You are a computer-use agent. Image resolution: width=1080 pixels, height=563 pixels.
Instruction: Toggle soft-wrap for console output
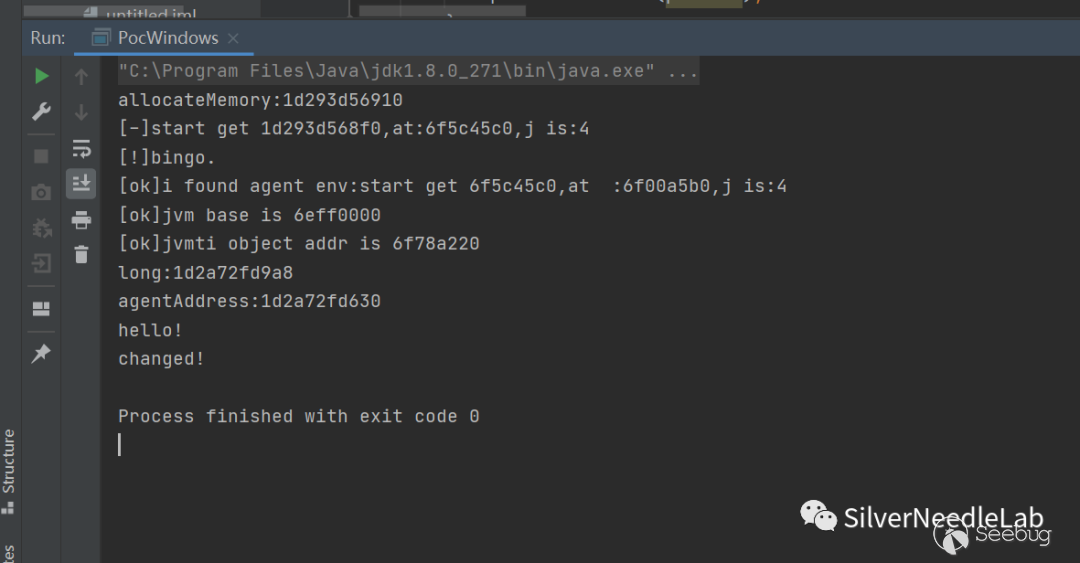point(81,149)
